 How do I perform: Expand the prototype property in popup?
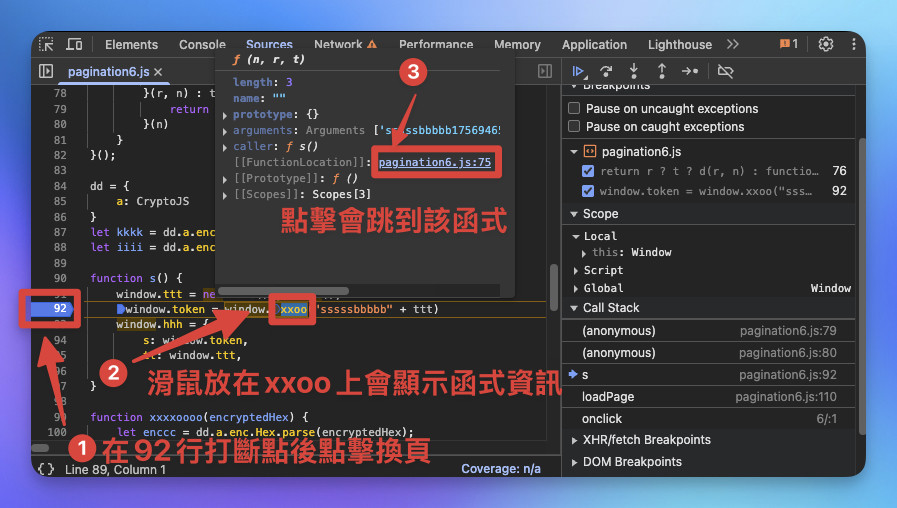coord(225,115)
